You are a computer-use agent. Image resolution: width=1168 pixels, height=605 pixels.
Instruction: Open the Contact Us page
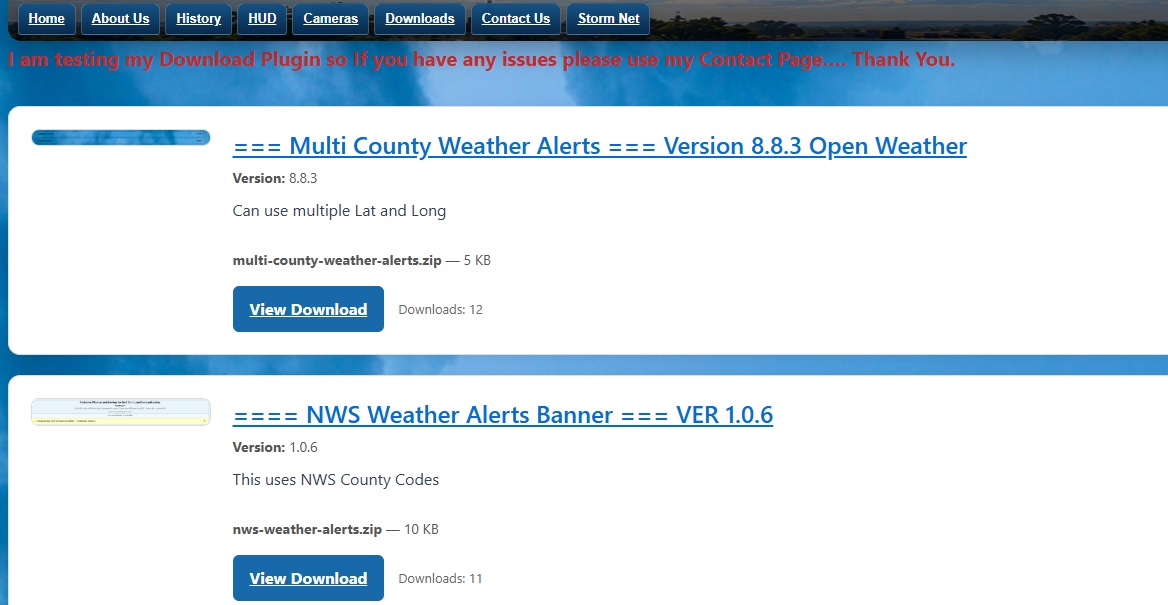click(x=515, y=19)
